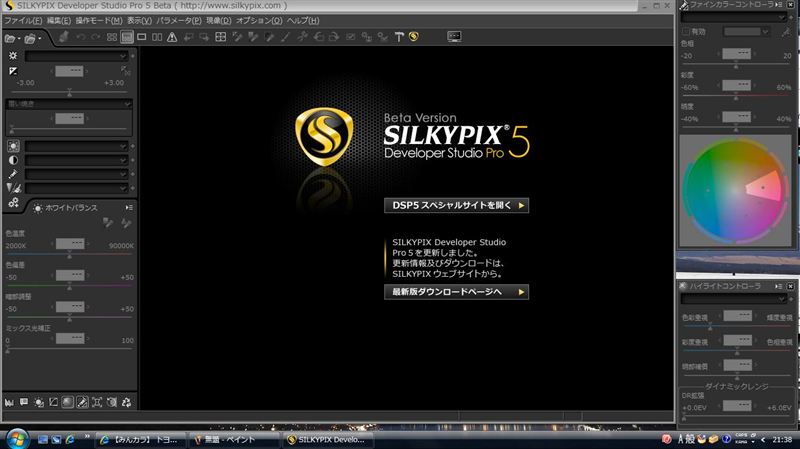Click the 色偏差 value input field

coord(70,276)
